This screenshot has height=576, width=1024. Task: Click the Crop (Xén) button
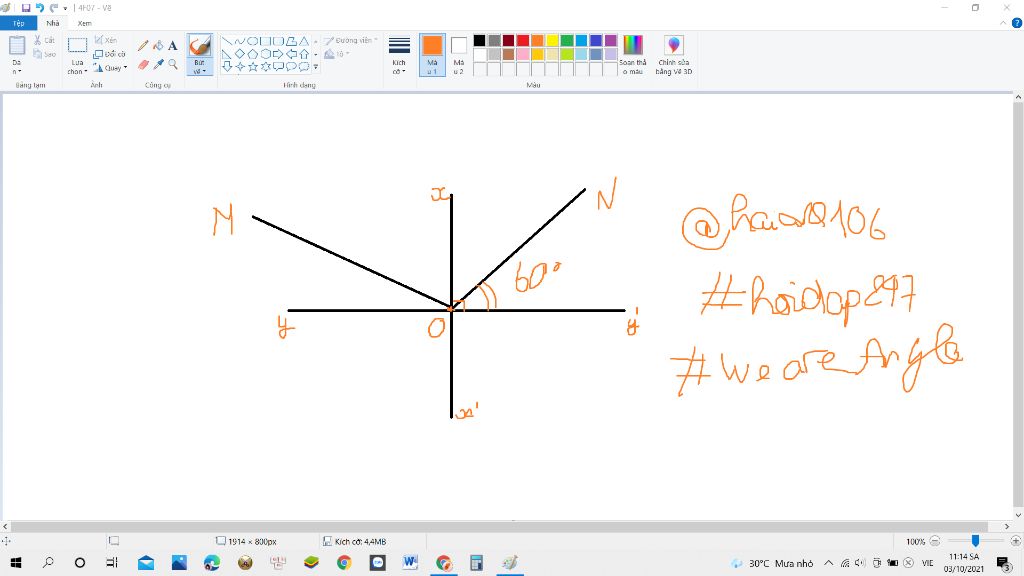click(106, 40)
